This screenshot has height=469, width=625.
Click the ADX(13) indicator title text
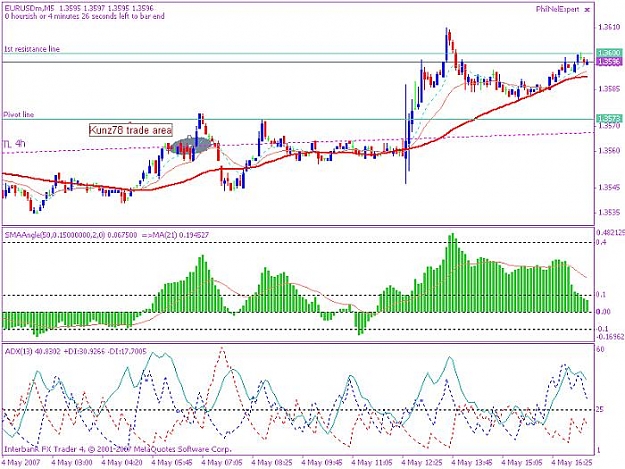(x=76, y=351)
